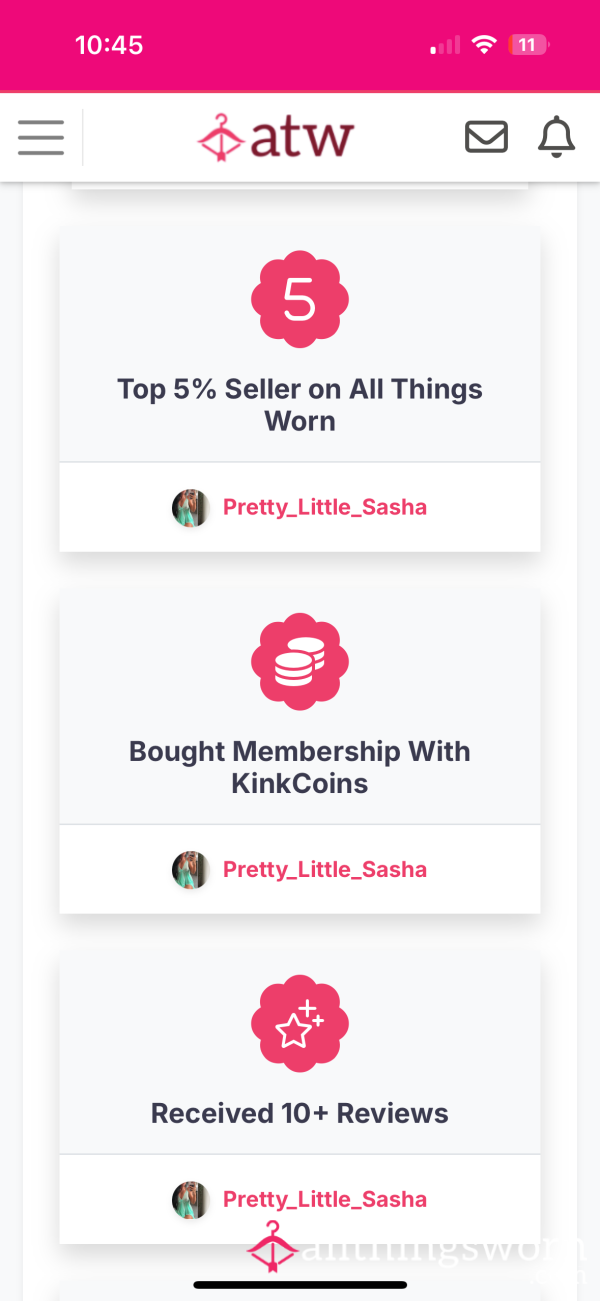Tap the cellular signal bars indicator
This screenshot has height=1301, width=600.
[x=446, y=45]
